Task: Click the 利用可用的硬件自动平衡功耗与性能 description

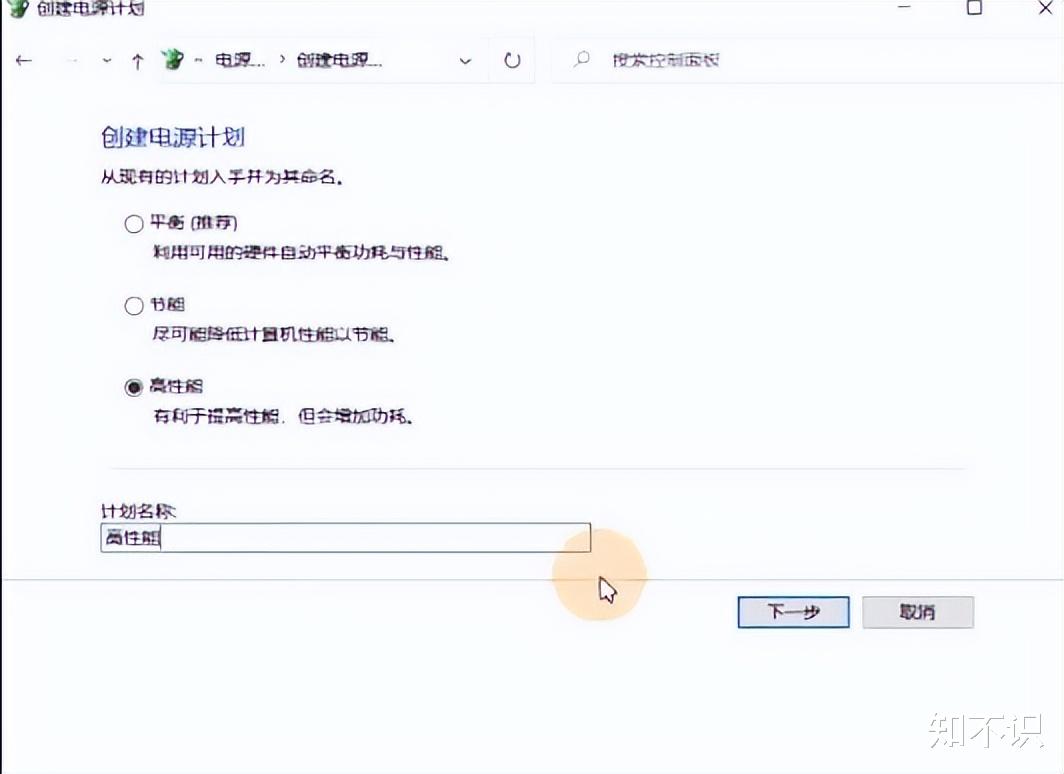Action: point(301,253)
